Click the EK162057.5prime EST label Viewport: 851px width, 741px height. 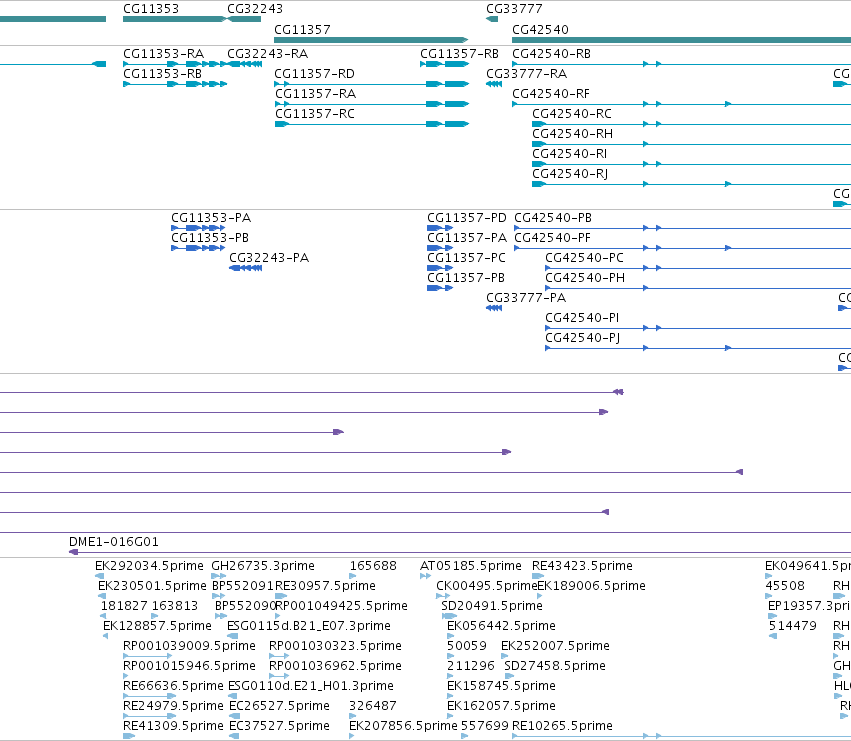point(501,706)
